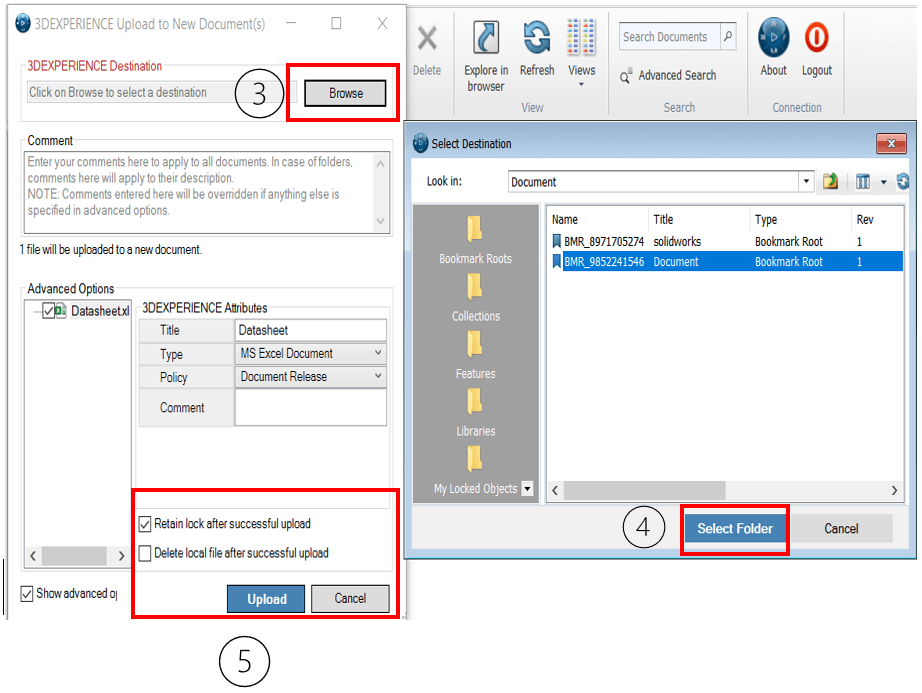Open Advanced Search

coord(669,75)
